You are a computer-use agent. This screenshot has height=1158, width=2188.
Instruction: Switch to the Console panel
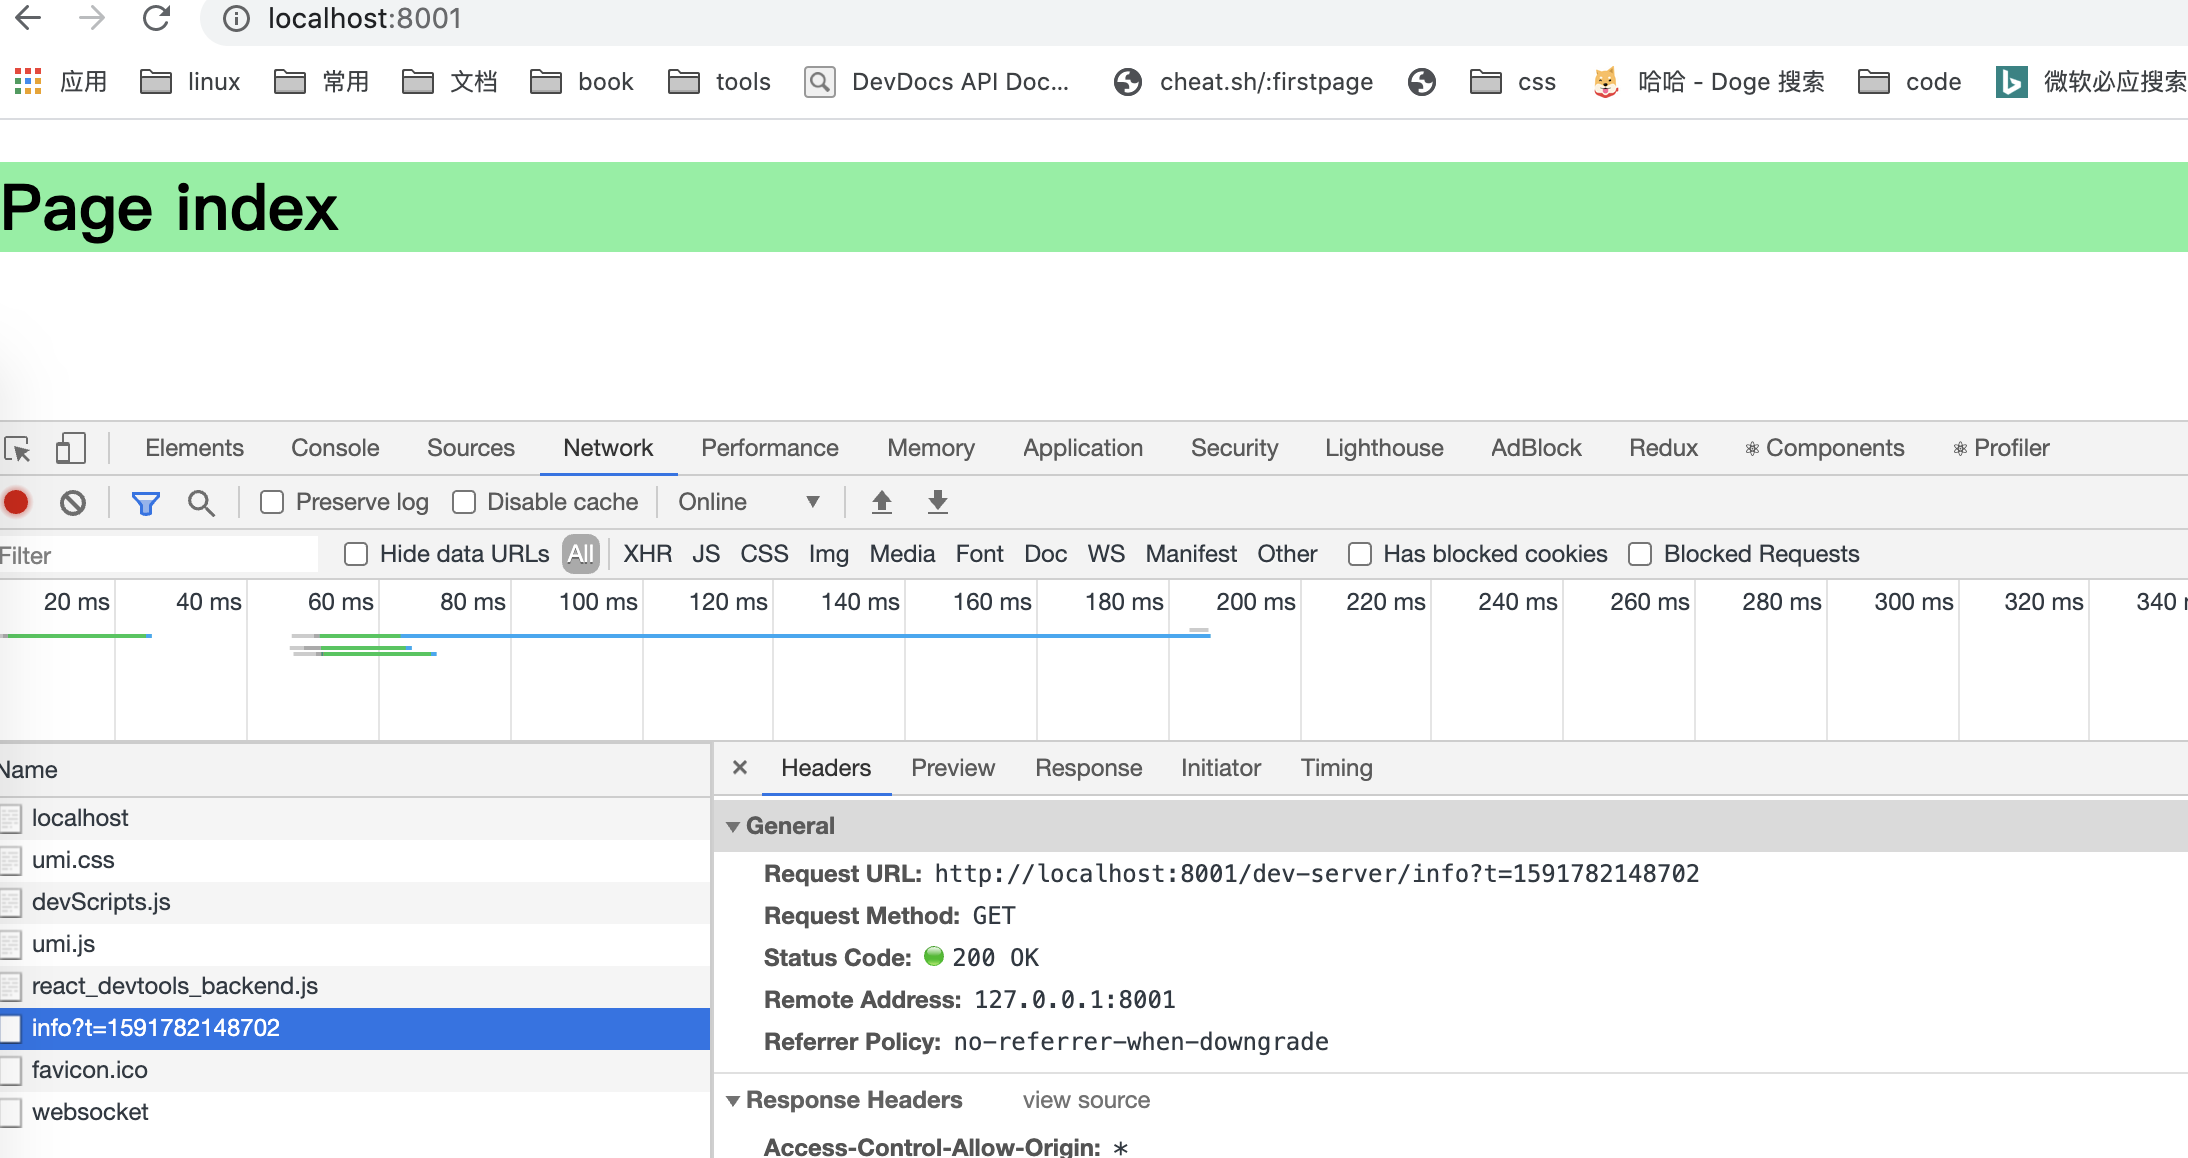tap(334, 448)
